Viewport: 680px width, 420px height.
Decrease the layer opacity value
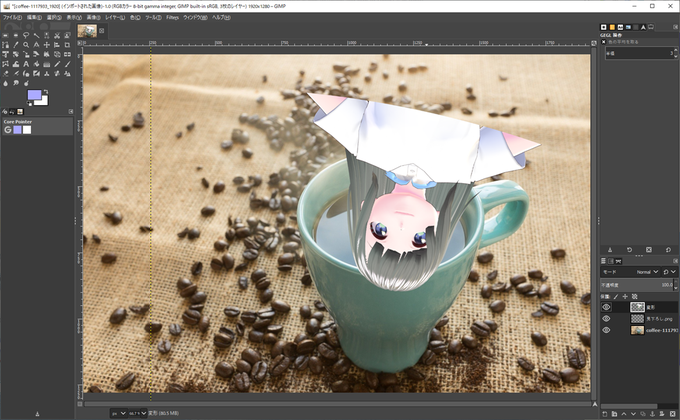coord(676,288)
